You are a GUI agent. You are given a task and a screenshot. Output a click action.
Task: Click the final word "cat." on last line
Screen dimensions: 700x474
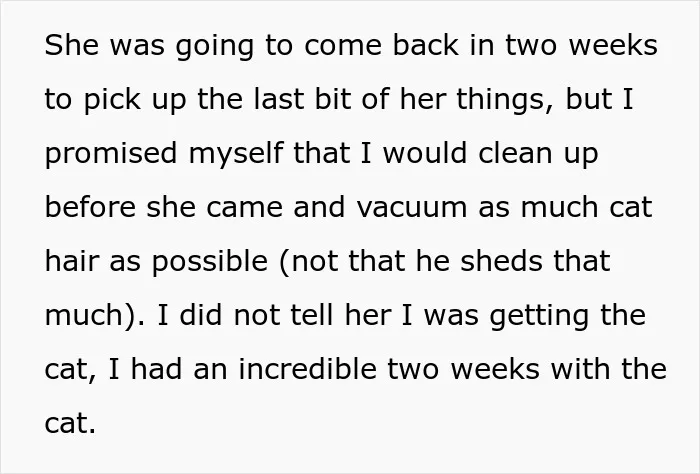point(70,423)
